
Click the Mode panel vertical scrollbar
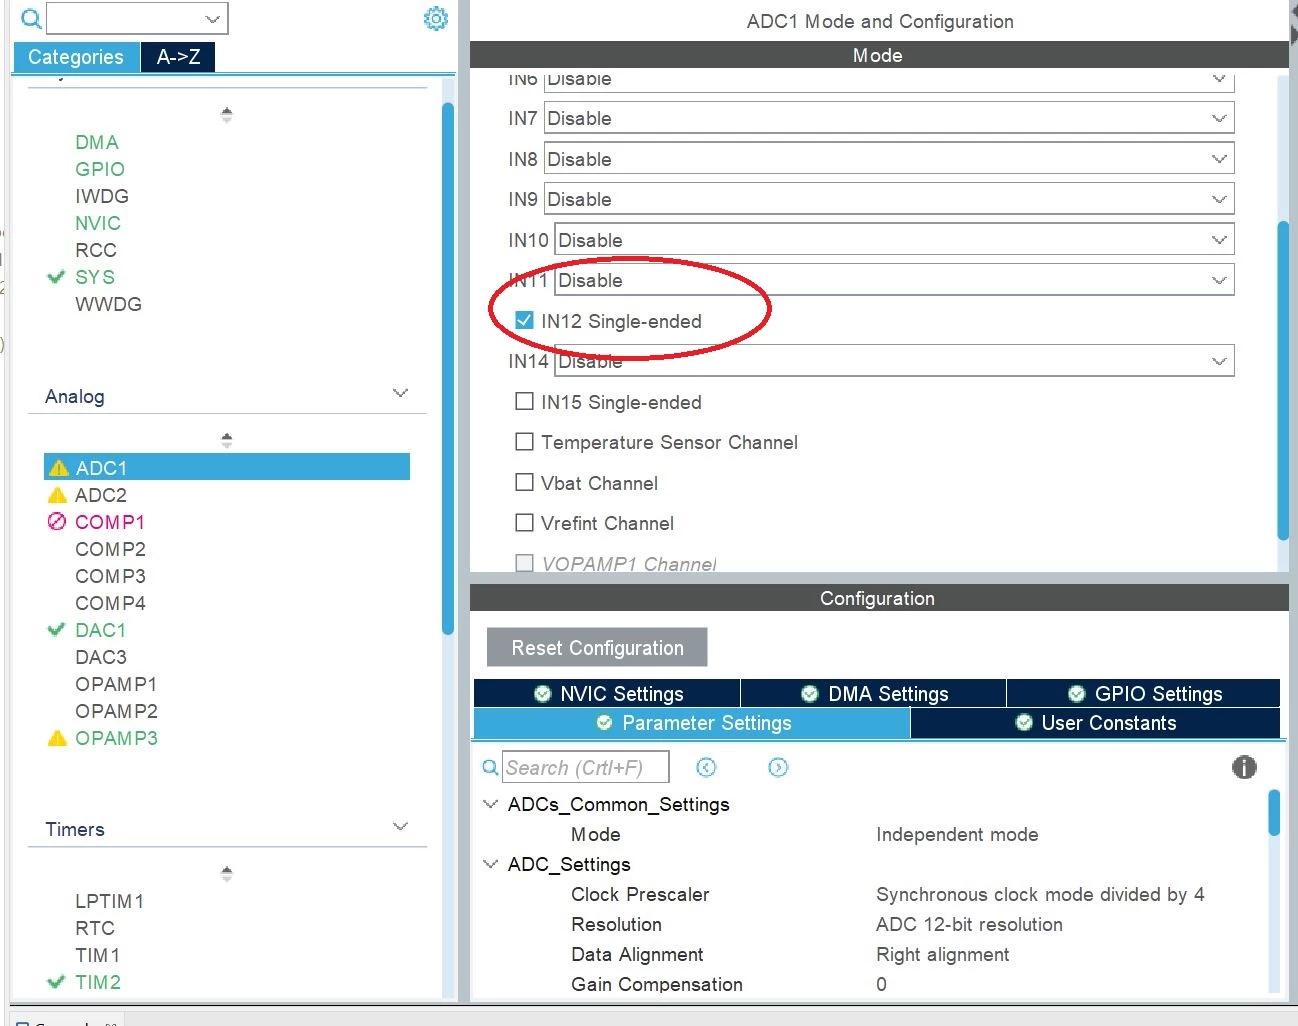(x=1283, y=380)
